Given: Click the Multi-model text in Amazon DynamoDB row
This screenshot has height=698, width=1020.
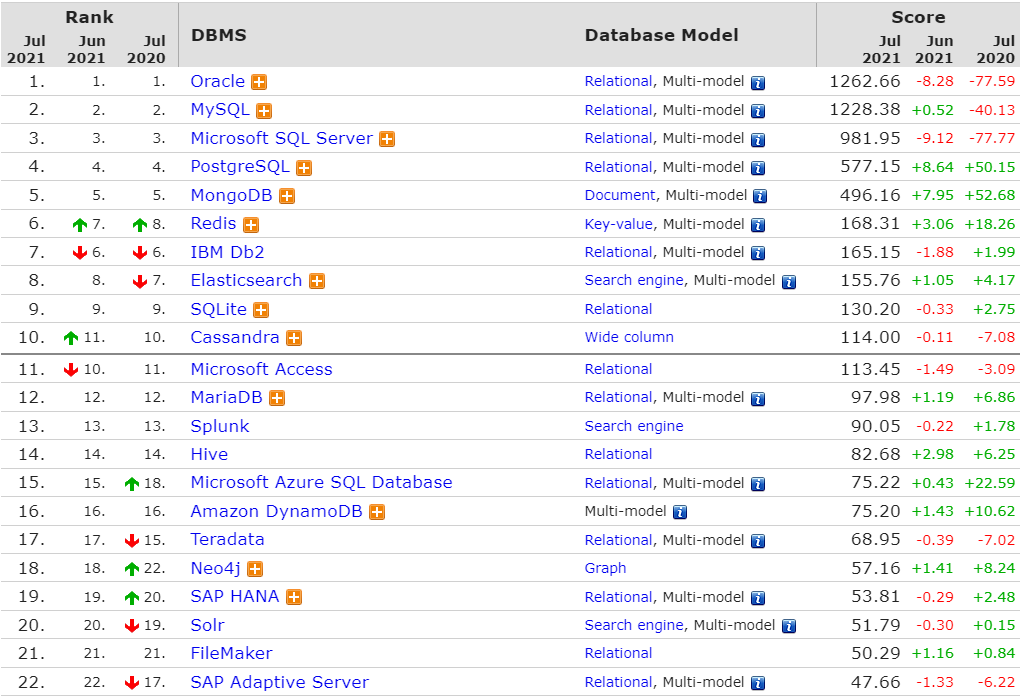Looking at the screenshot, I should 626,511.
